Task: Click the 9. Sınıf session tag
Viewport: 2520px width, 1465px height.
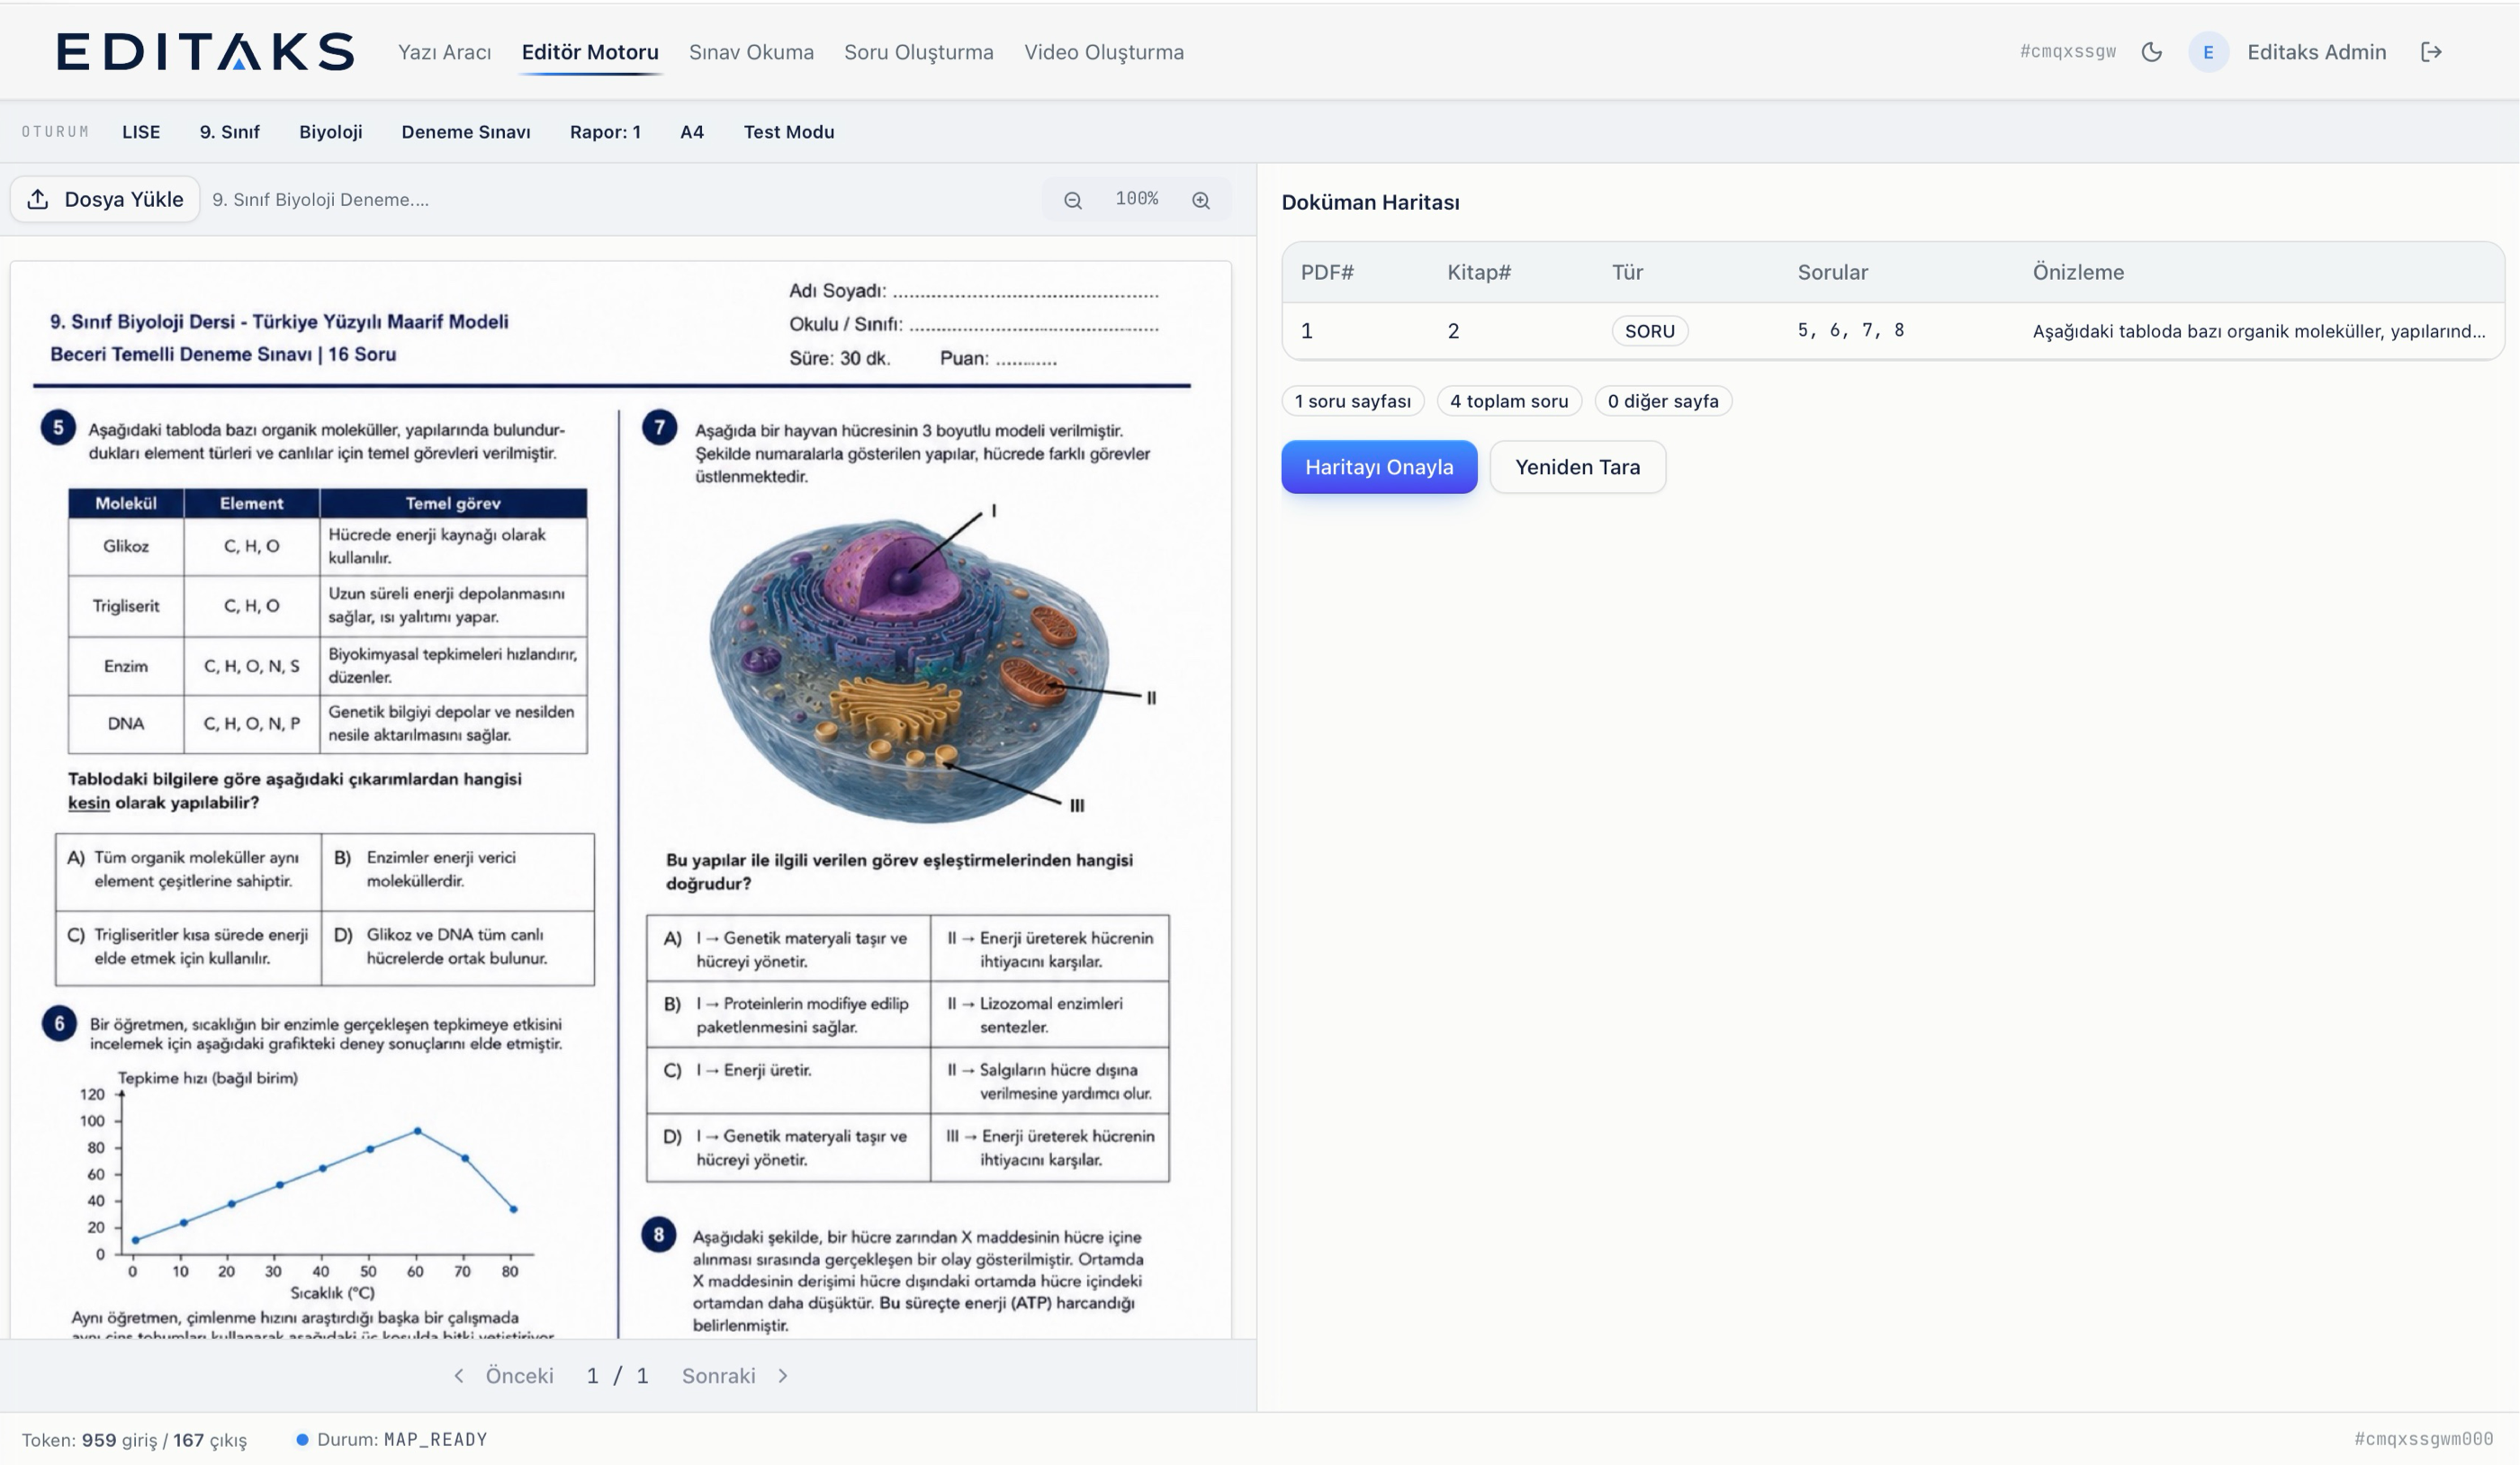Action: tap(229, 132)
